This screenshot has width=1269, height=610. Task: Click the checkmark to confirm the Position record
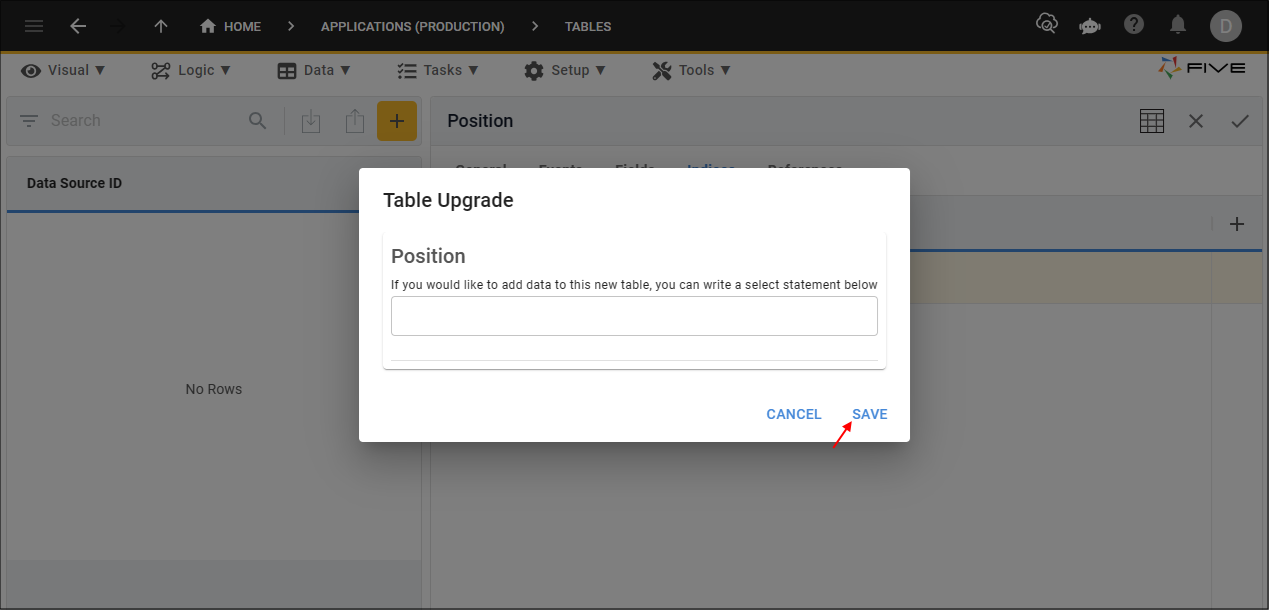click(1240, 120)
